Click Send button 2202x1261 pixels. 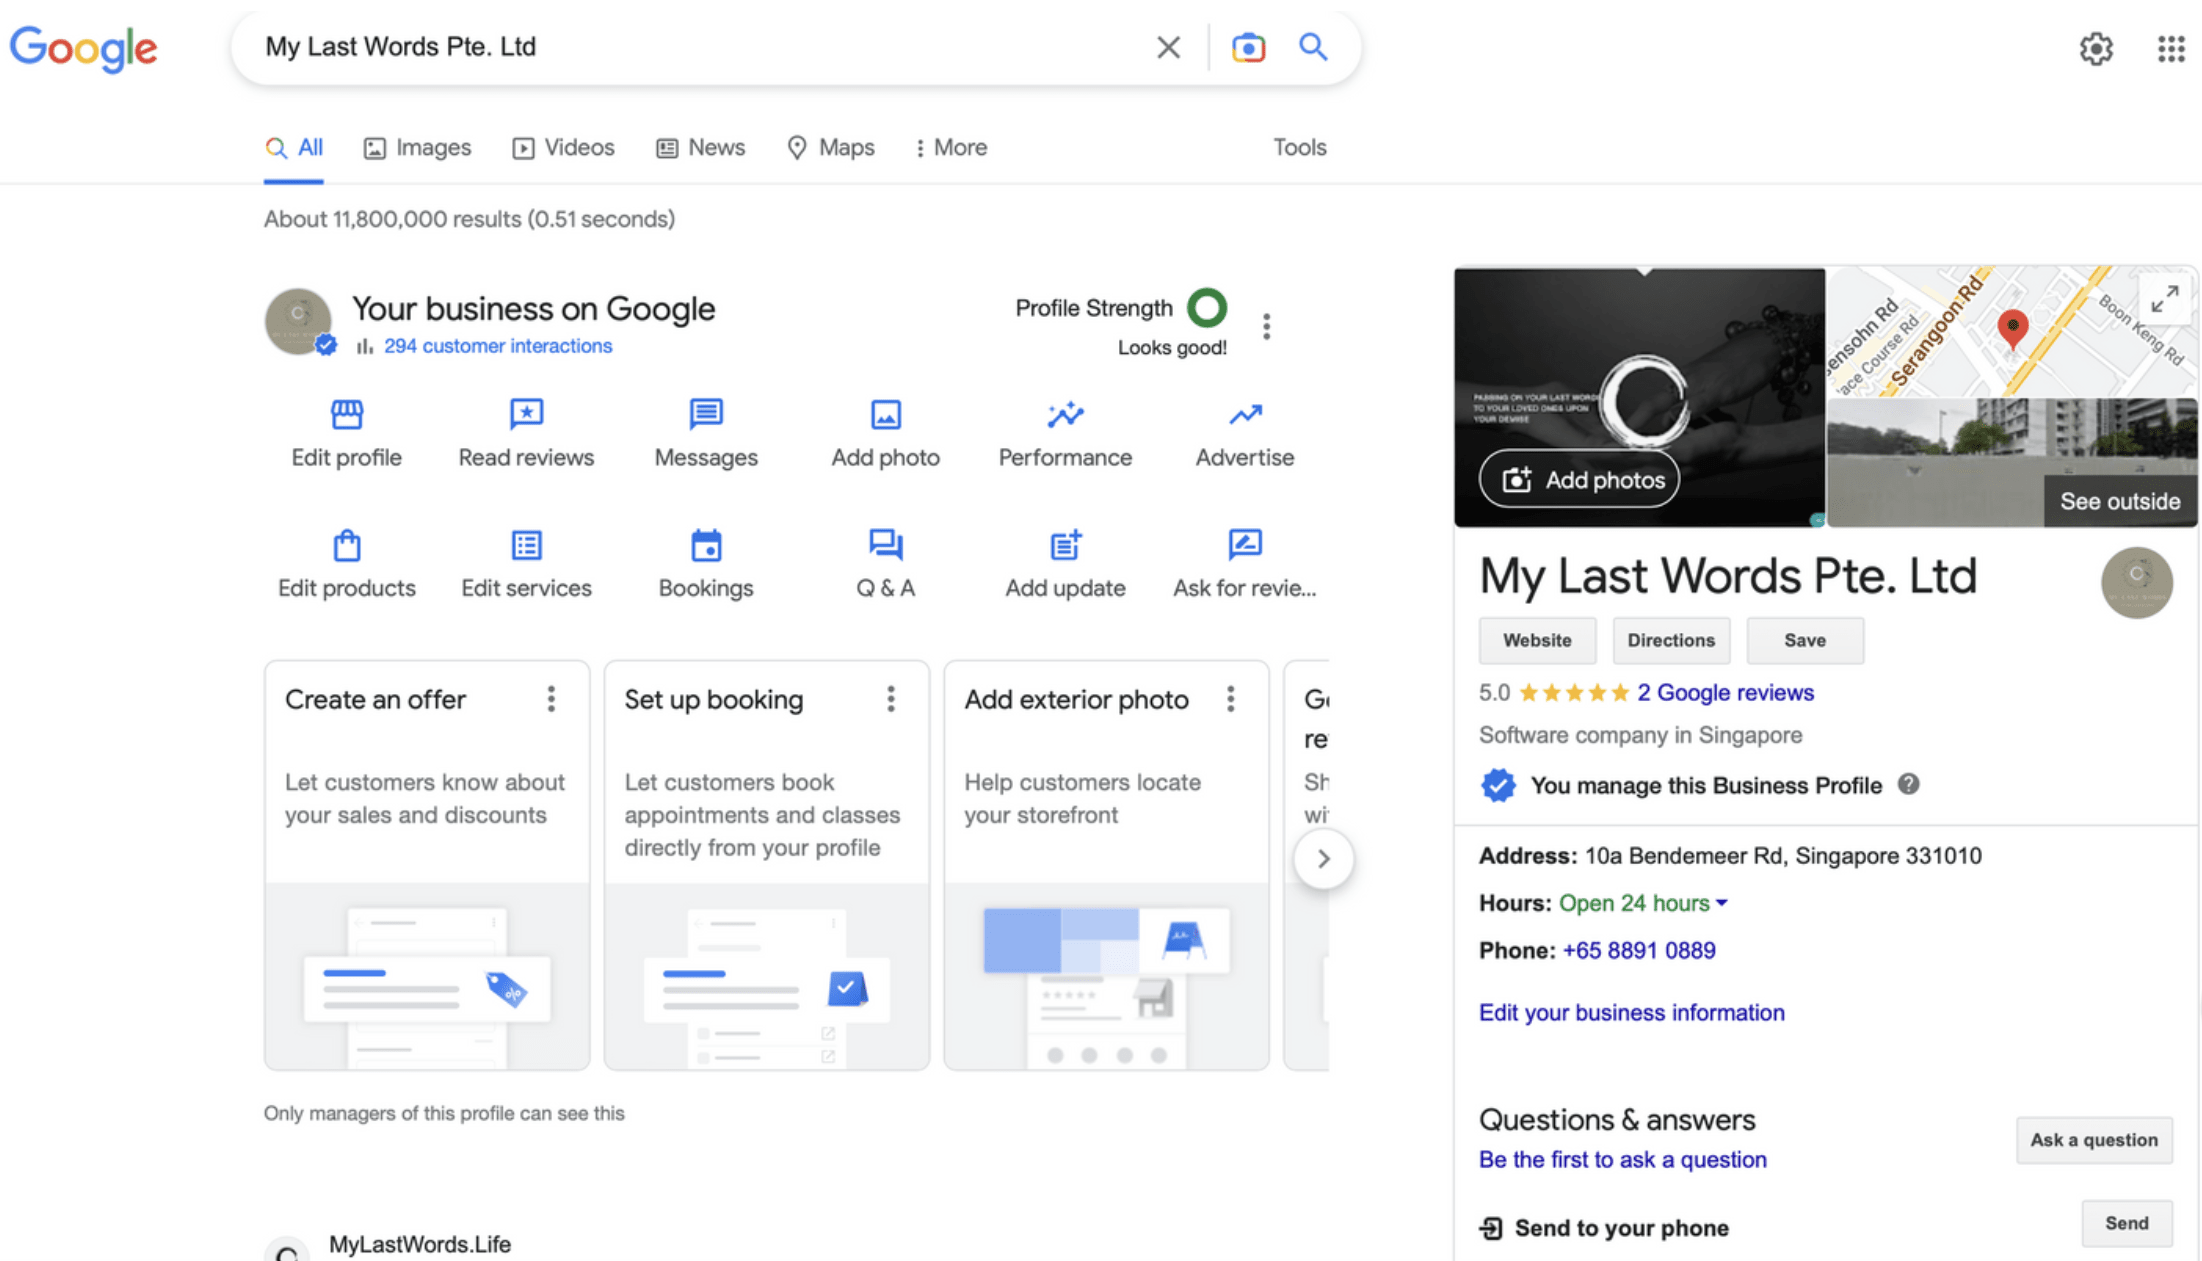[x=2127, y=1223]
